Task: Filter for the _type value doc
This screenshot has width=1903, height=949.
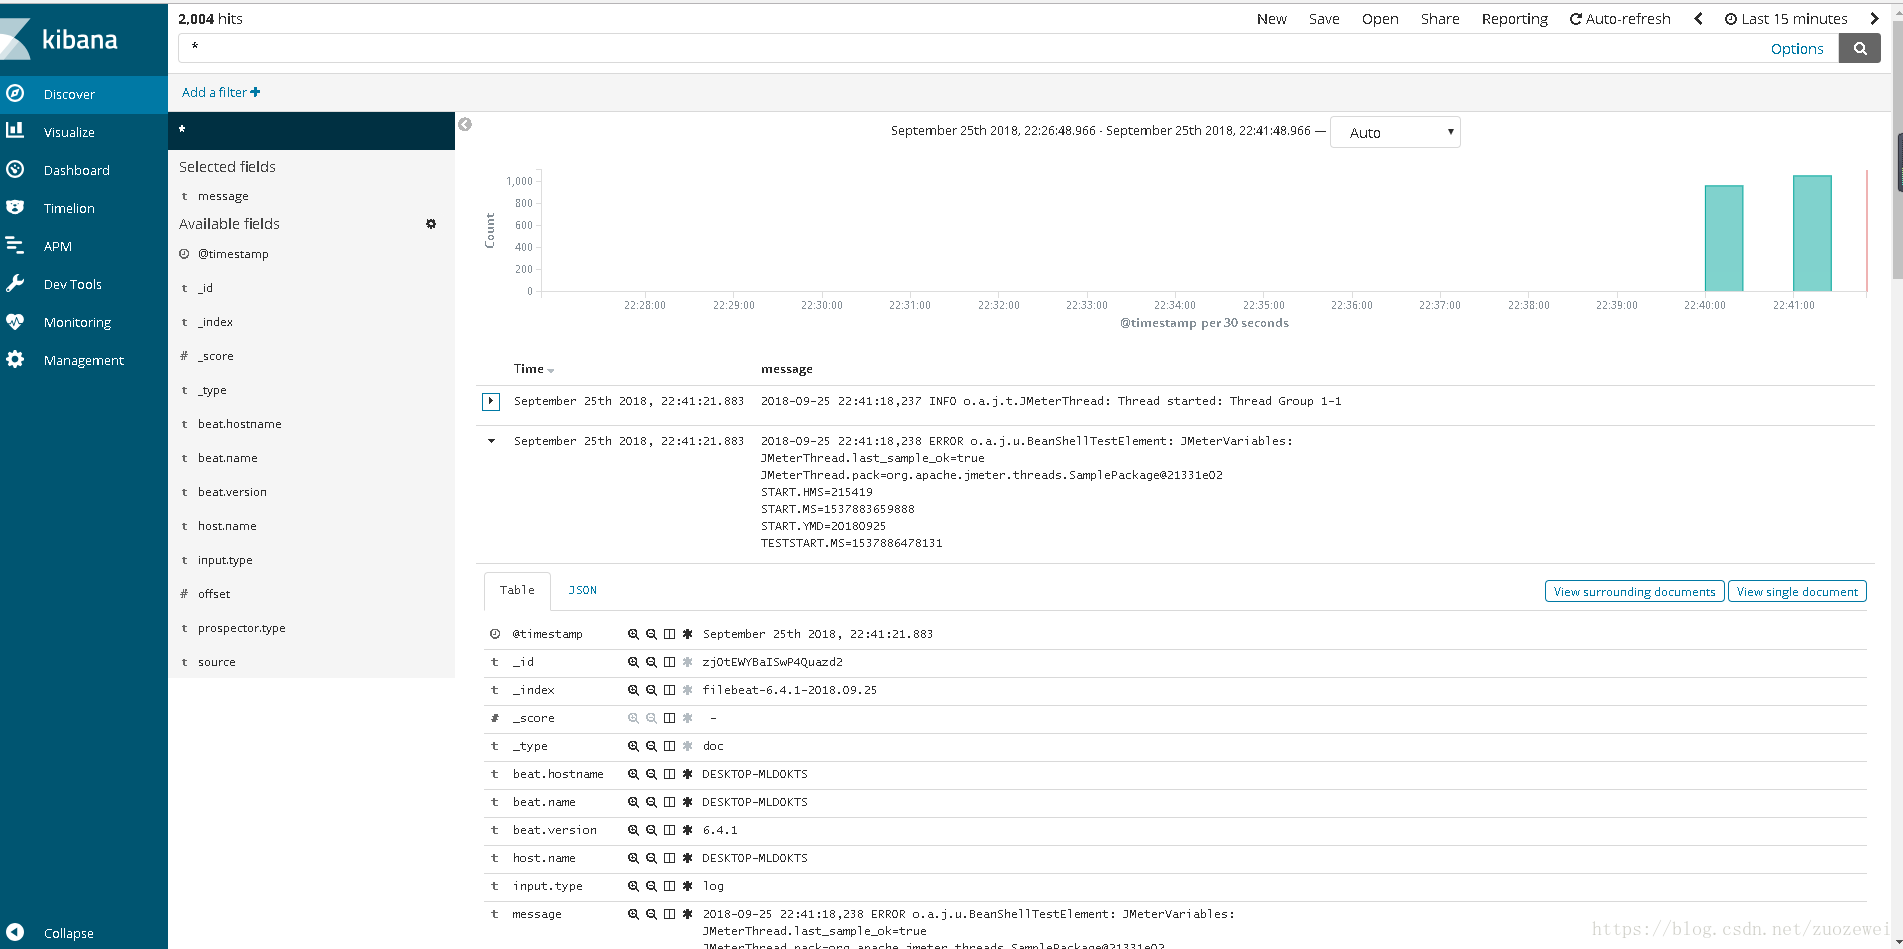Action: coord(633,746)
